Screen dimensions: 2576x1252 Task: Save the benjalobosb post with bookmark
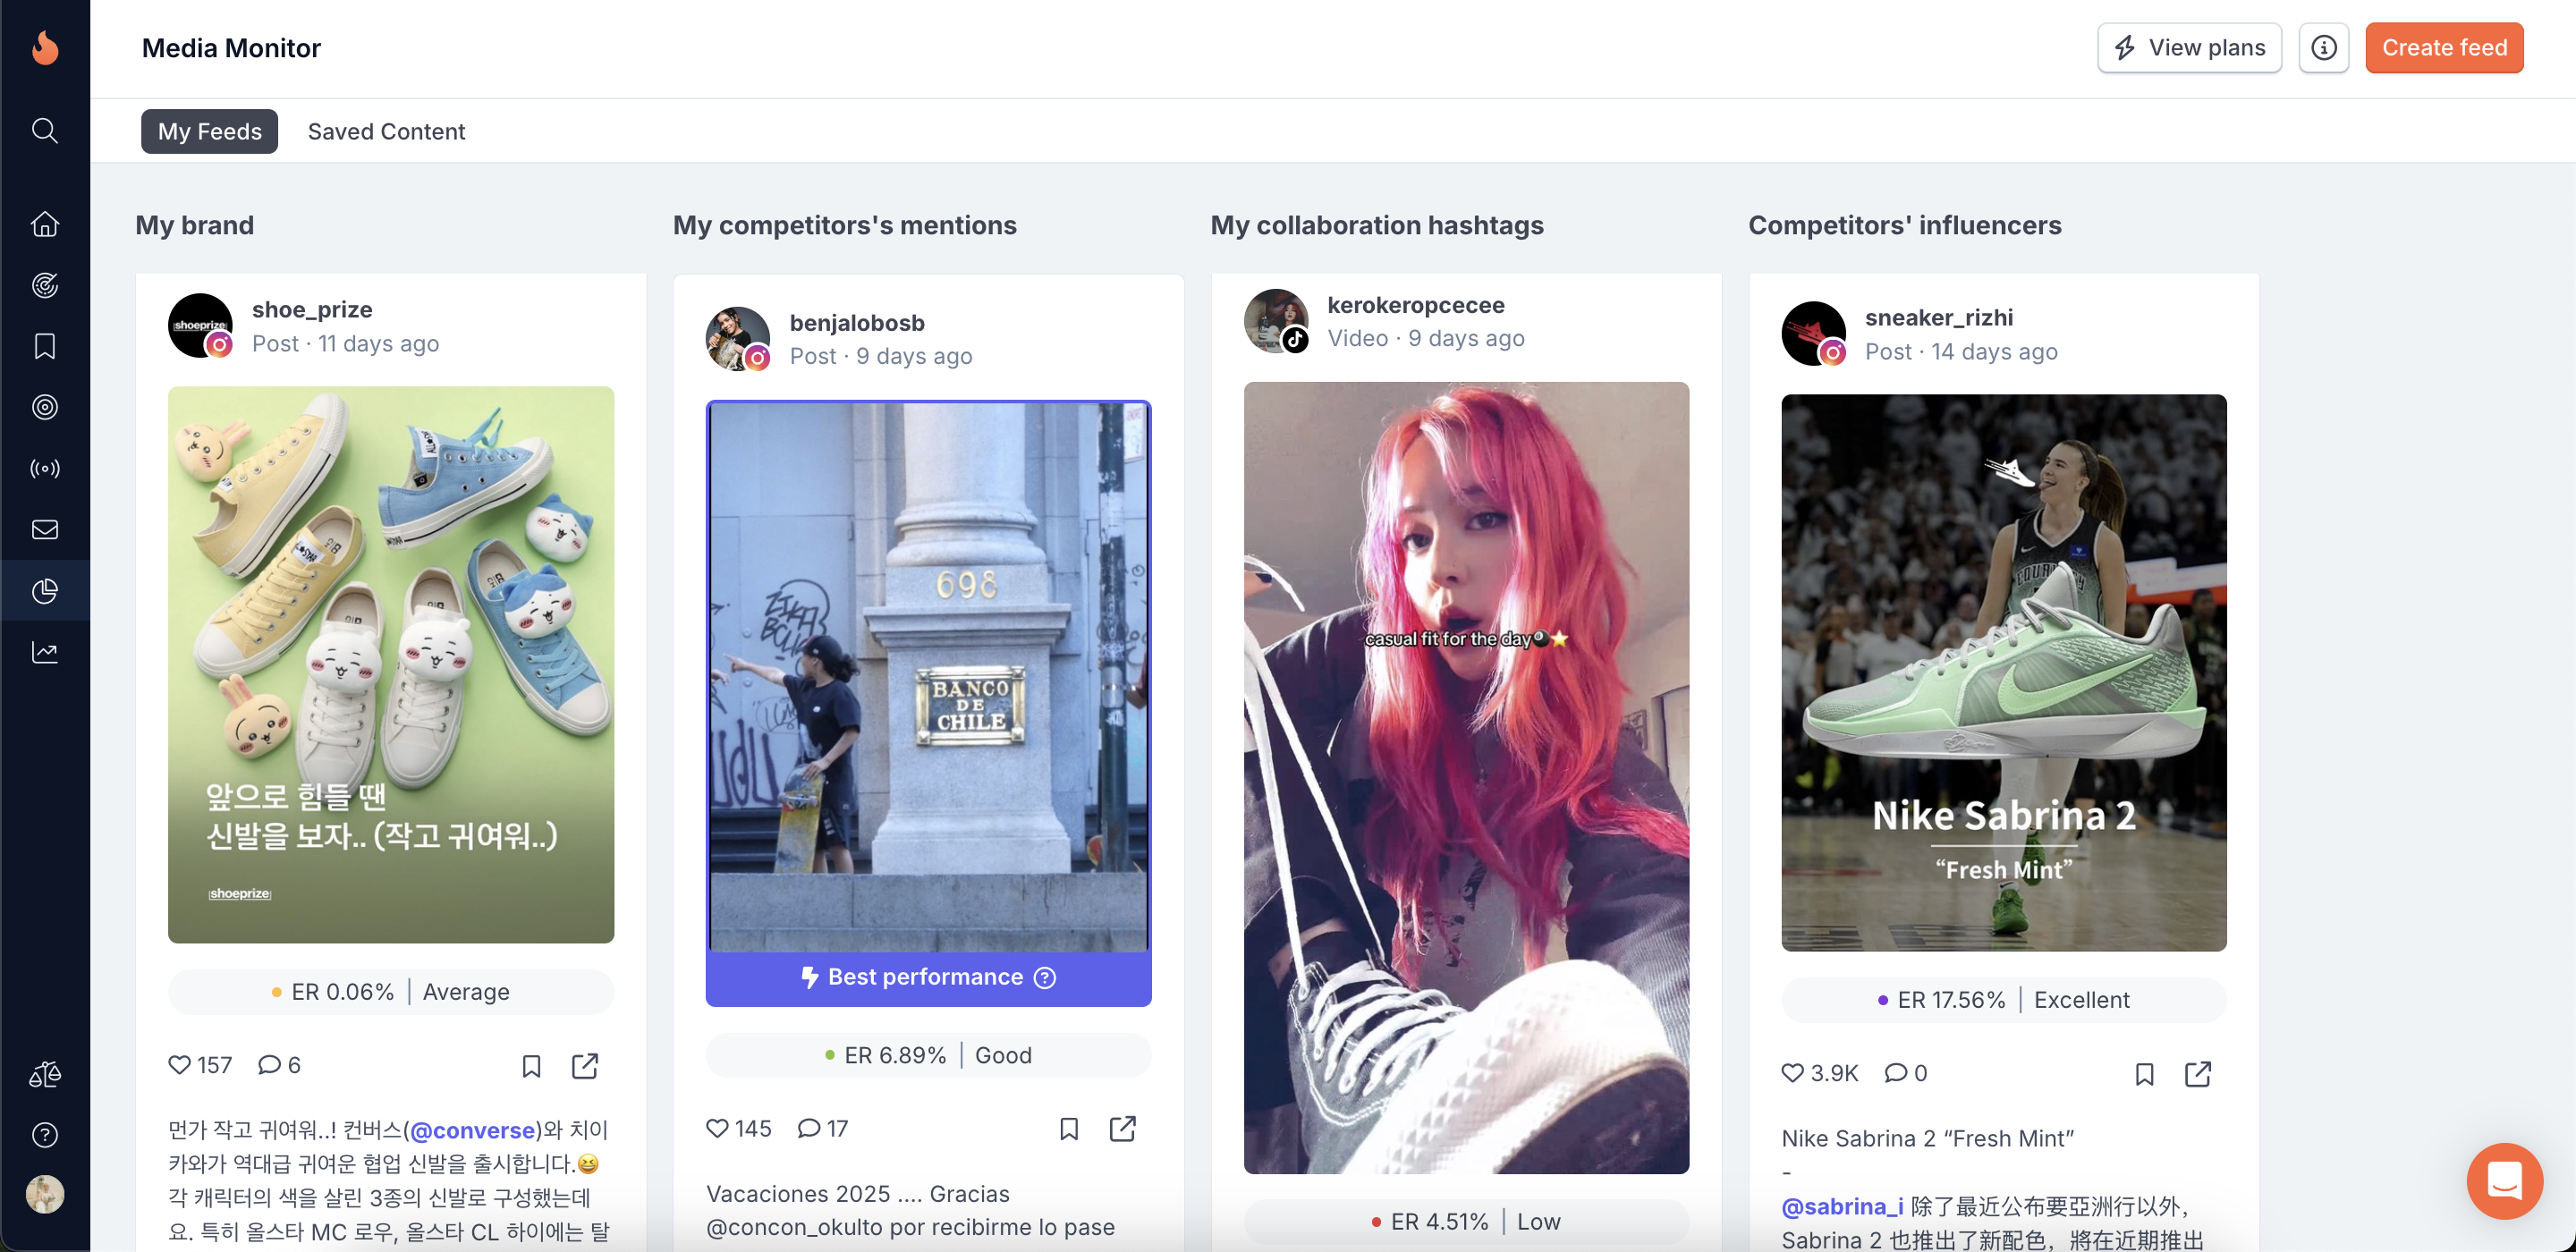pos(1068,1129)
